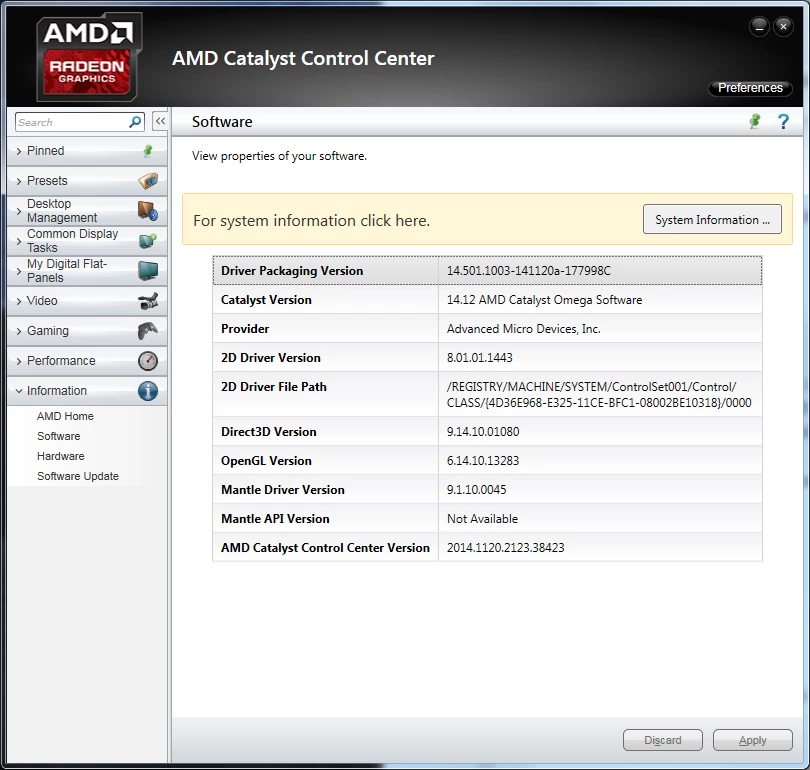810x770 pixels.
Task: Expand the Pinned section
Action: [87, 151]
